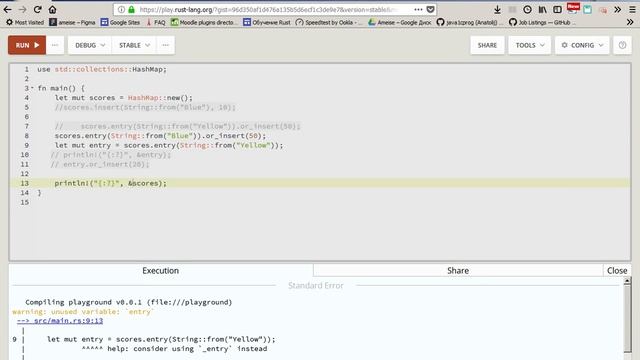Show site information icon in address bar
This screenshot has width=640, height=360.
[x=122, y=9]
